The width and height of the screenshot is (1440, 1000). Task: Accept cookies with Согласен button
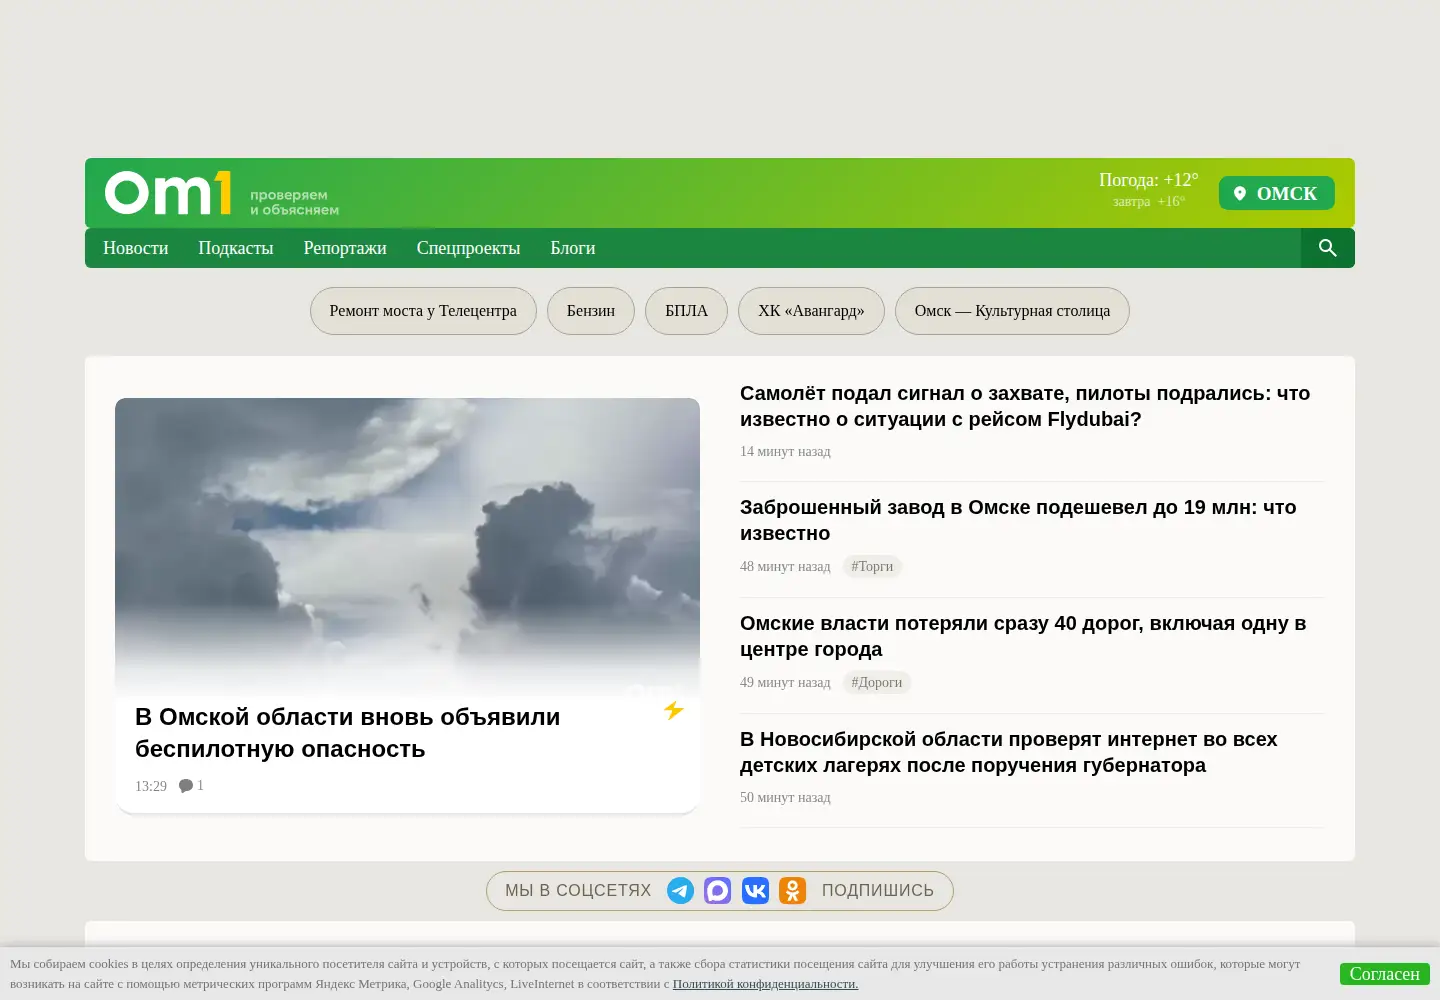1385,974
